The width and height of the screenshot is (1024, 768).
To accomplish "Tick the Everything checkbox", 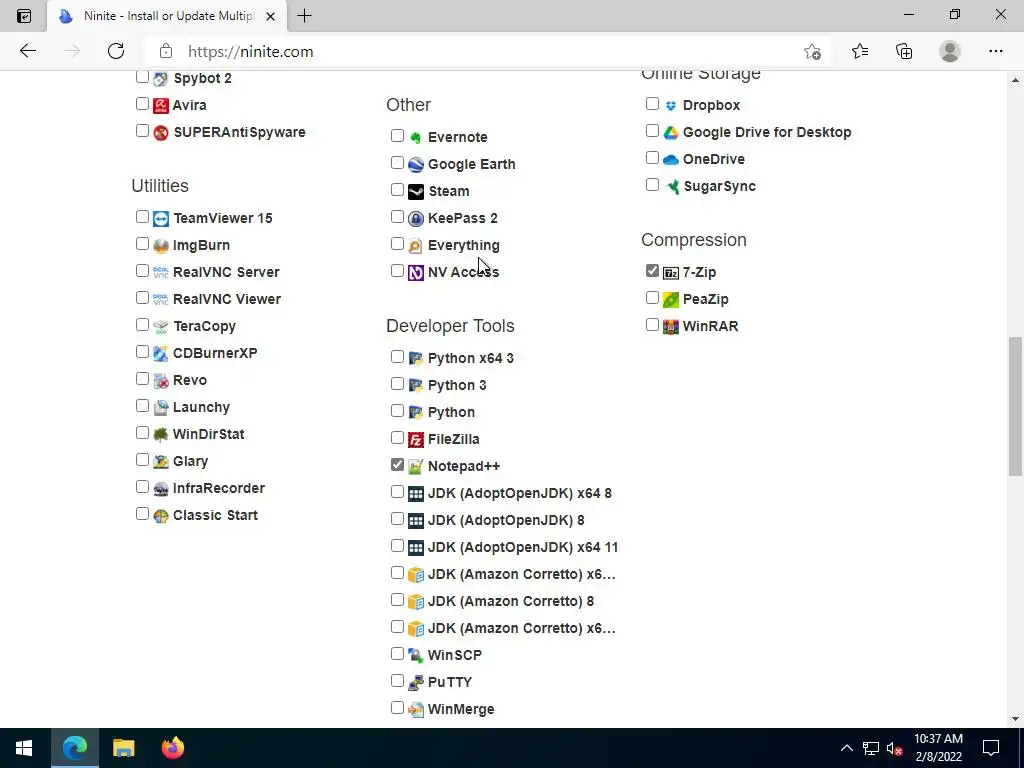I will [x=397, y=244].
